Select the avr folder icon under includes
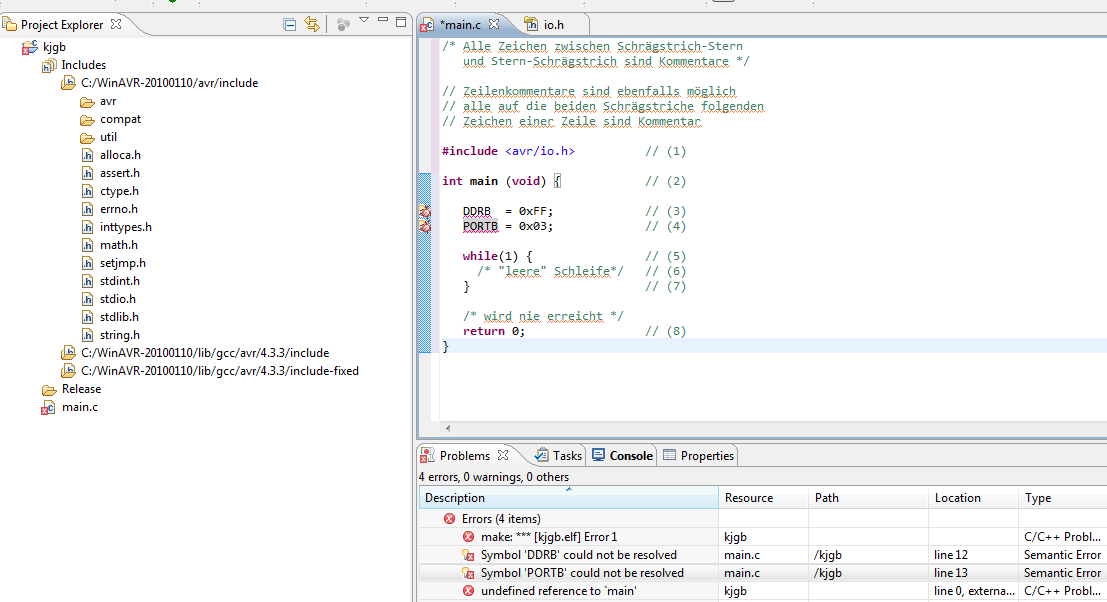This screenshot has height=602, width=1107. point(88,101)
